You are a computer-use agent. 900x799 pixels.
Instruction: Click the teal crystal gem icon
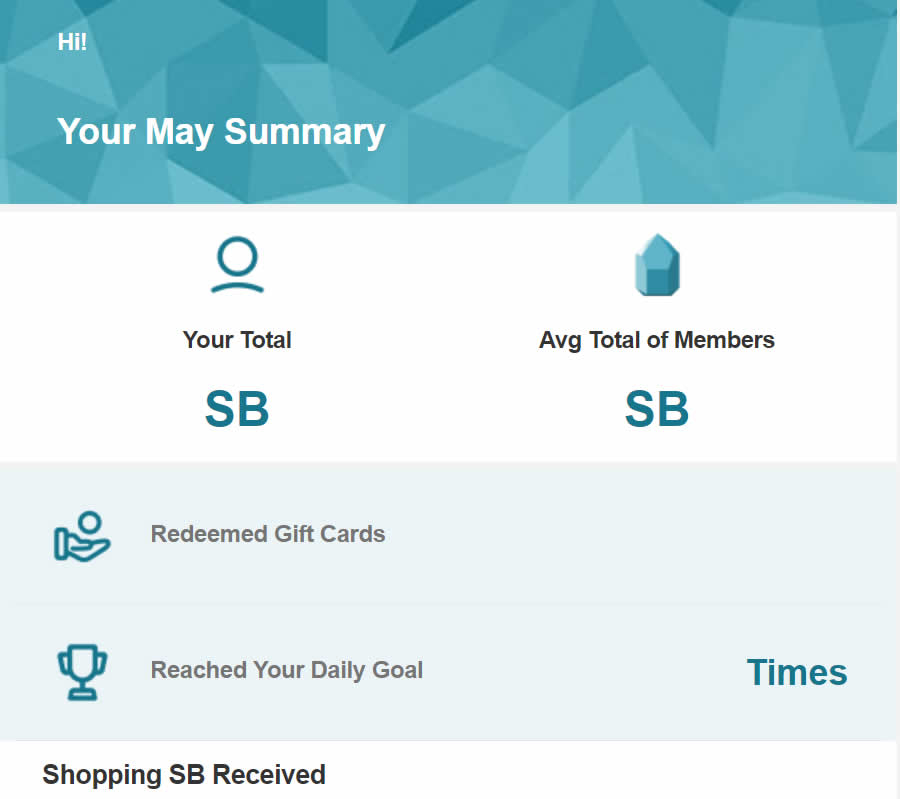point(657,265)
